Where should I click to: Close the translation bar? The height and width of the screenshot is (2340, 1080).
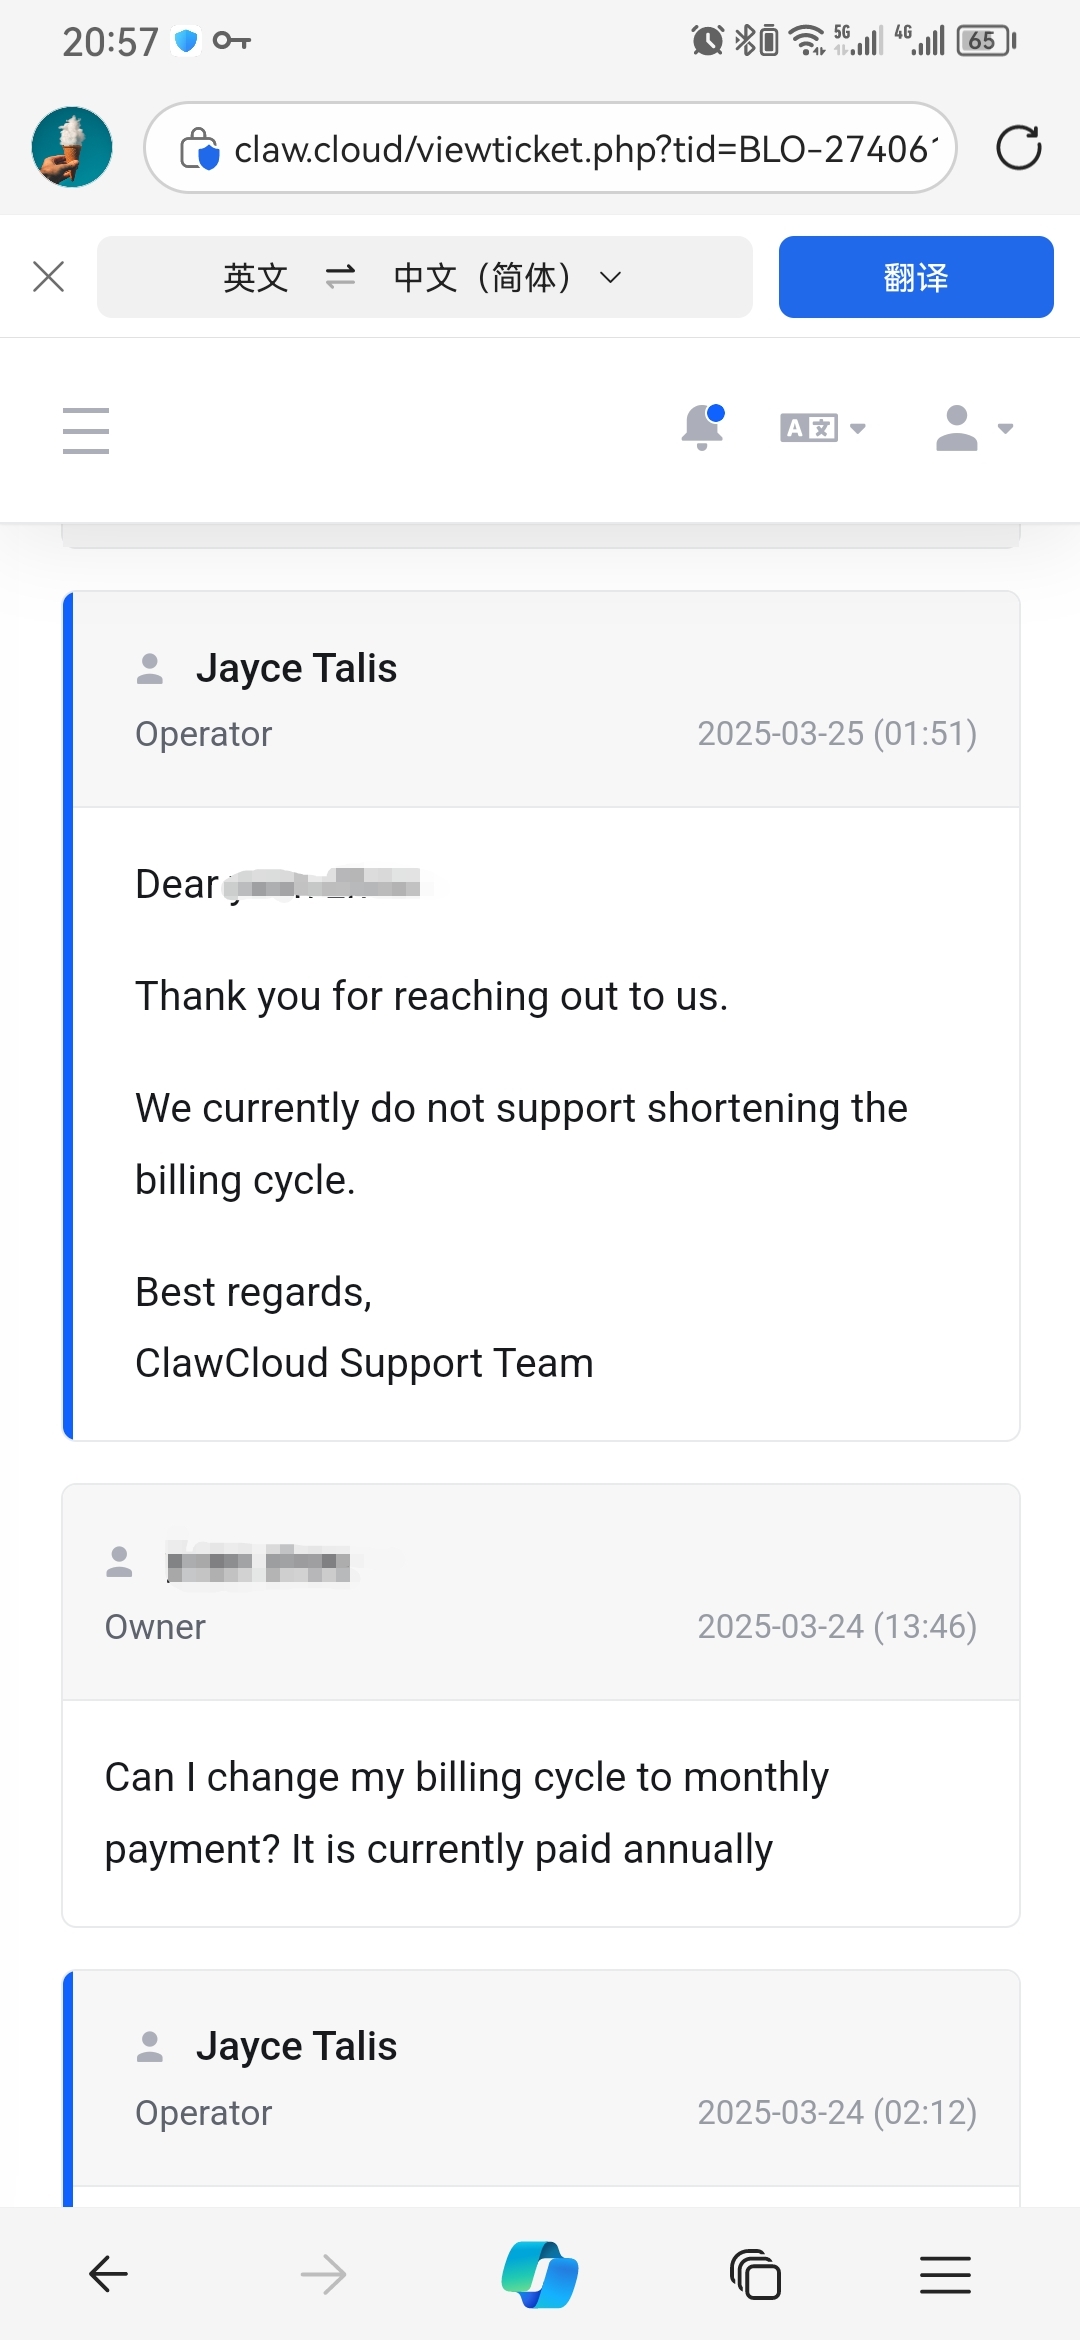point(48,277)
